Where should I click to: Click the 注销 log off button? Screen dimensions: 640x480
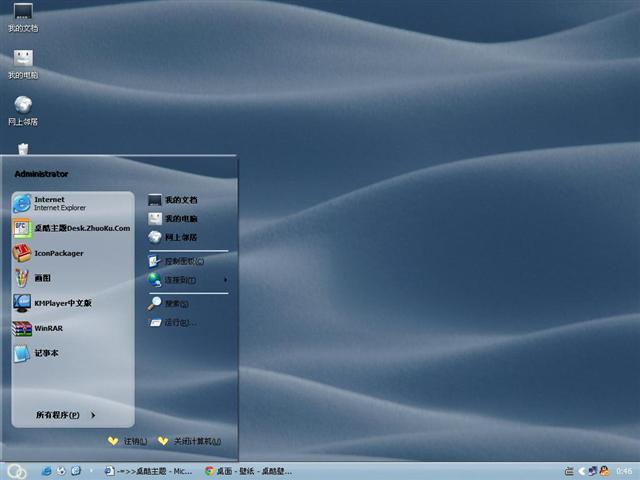[x=128, y=441]
